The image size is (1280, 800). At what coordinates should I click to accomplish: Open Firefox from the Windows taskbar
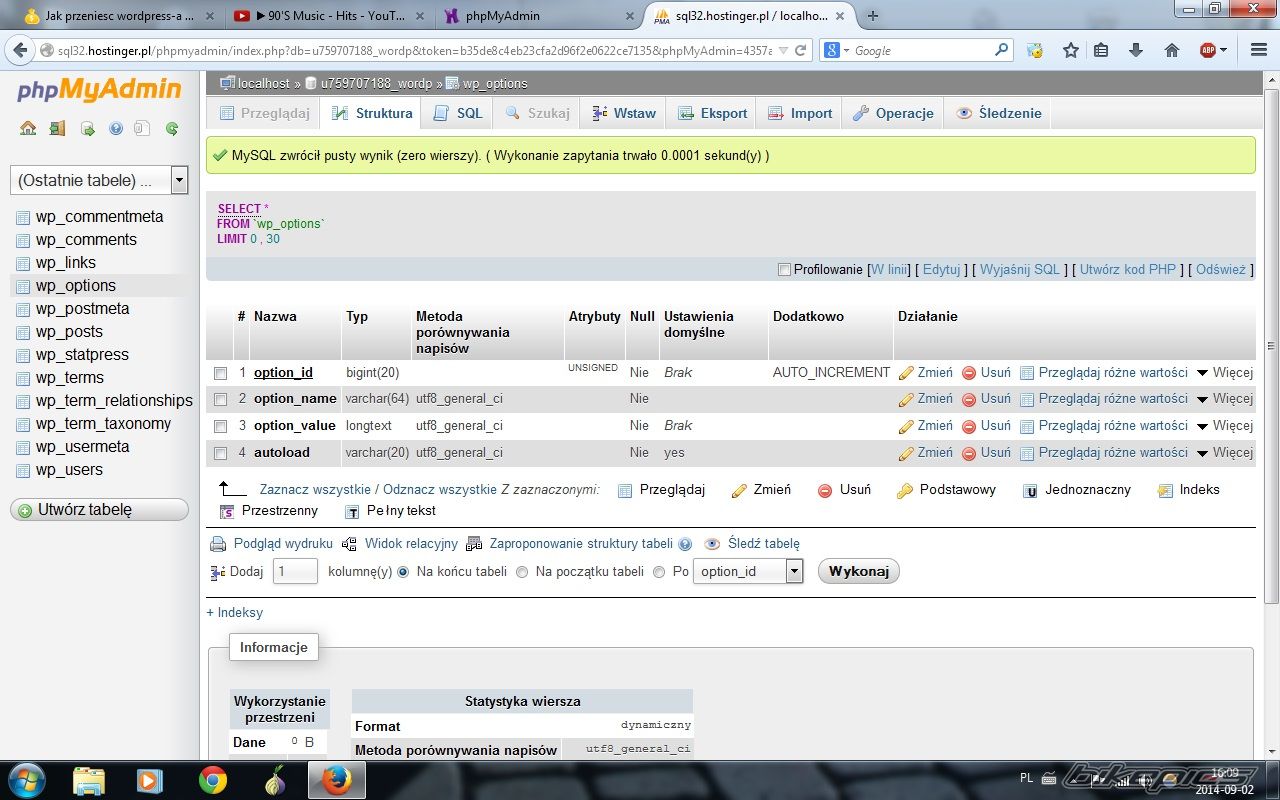click(x=337, y=780)
